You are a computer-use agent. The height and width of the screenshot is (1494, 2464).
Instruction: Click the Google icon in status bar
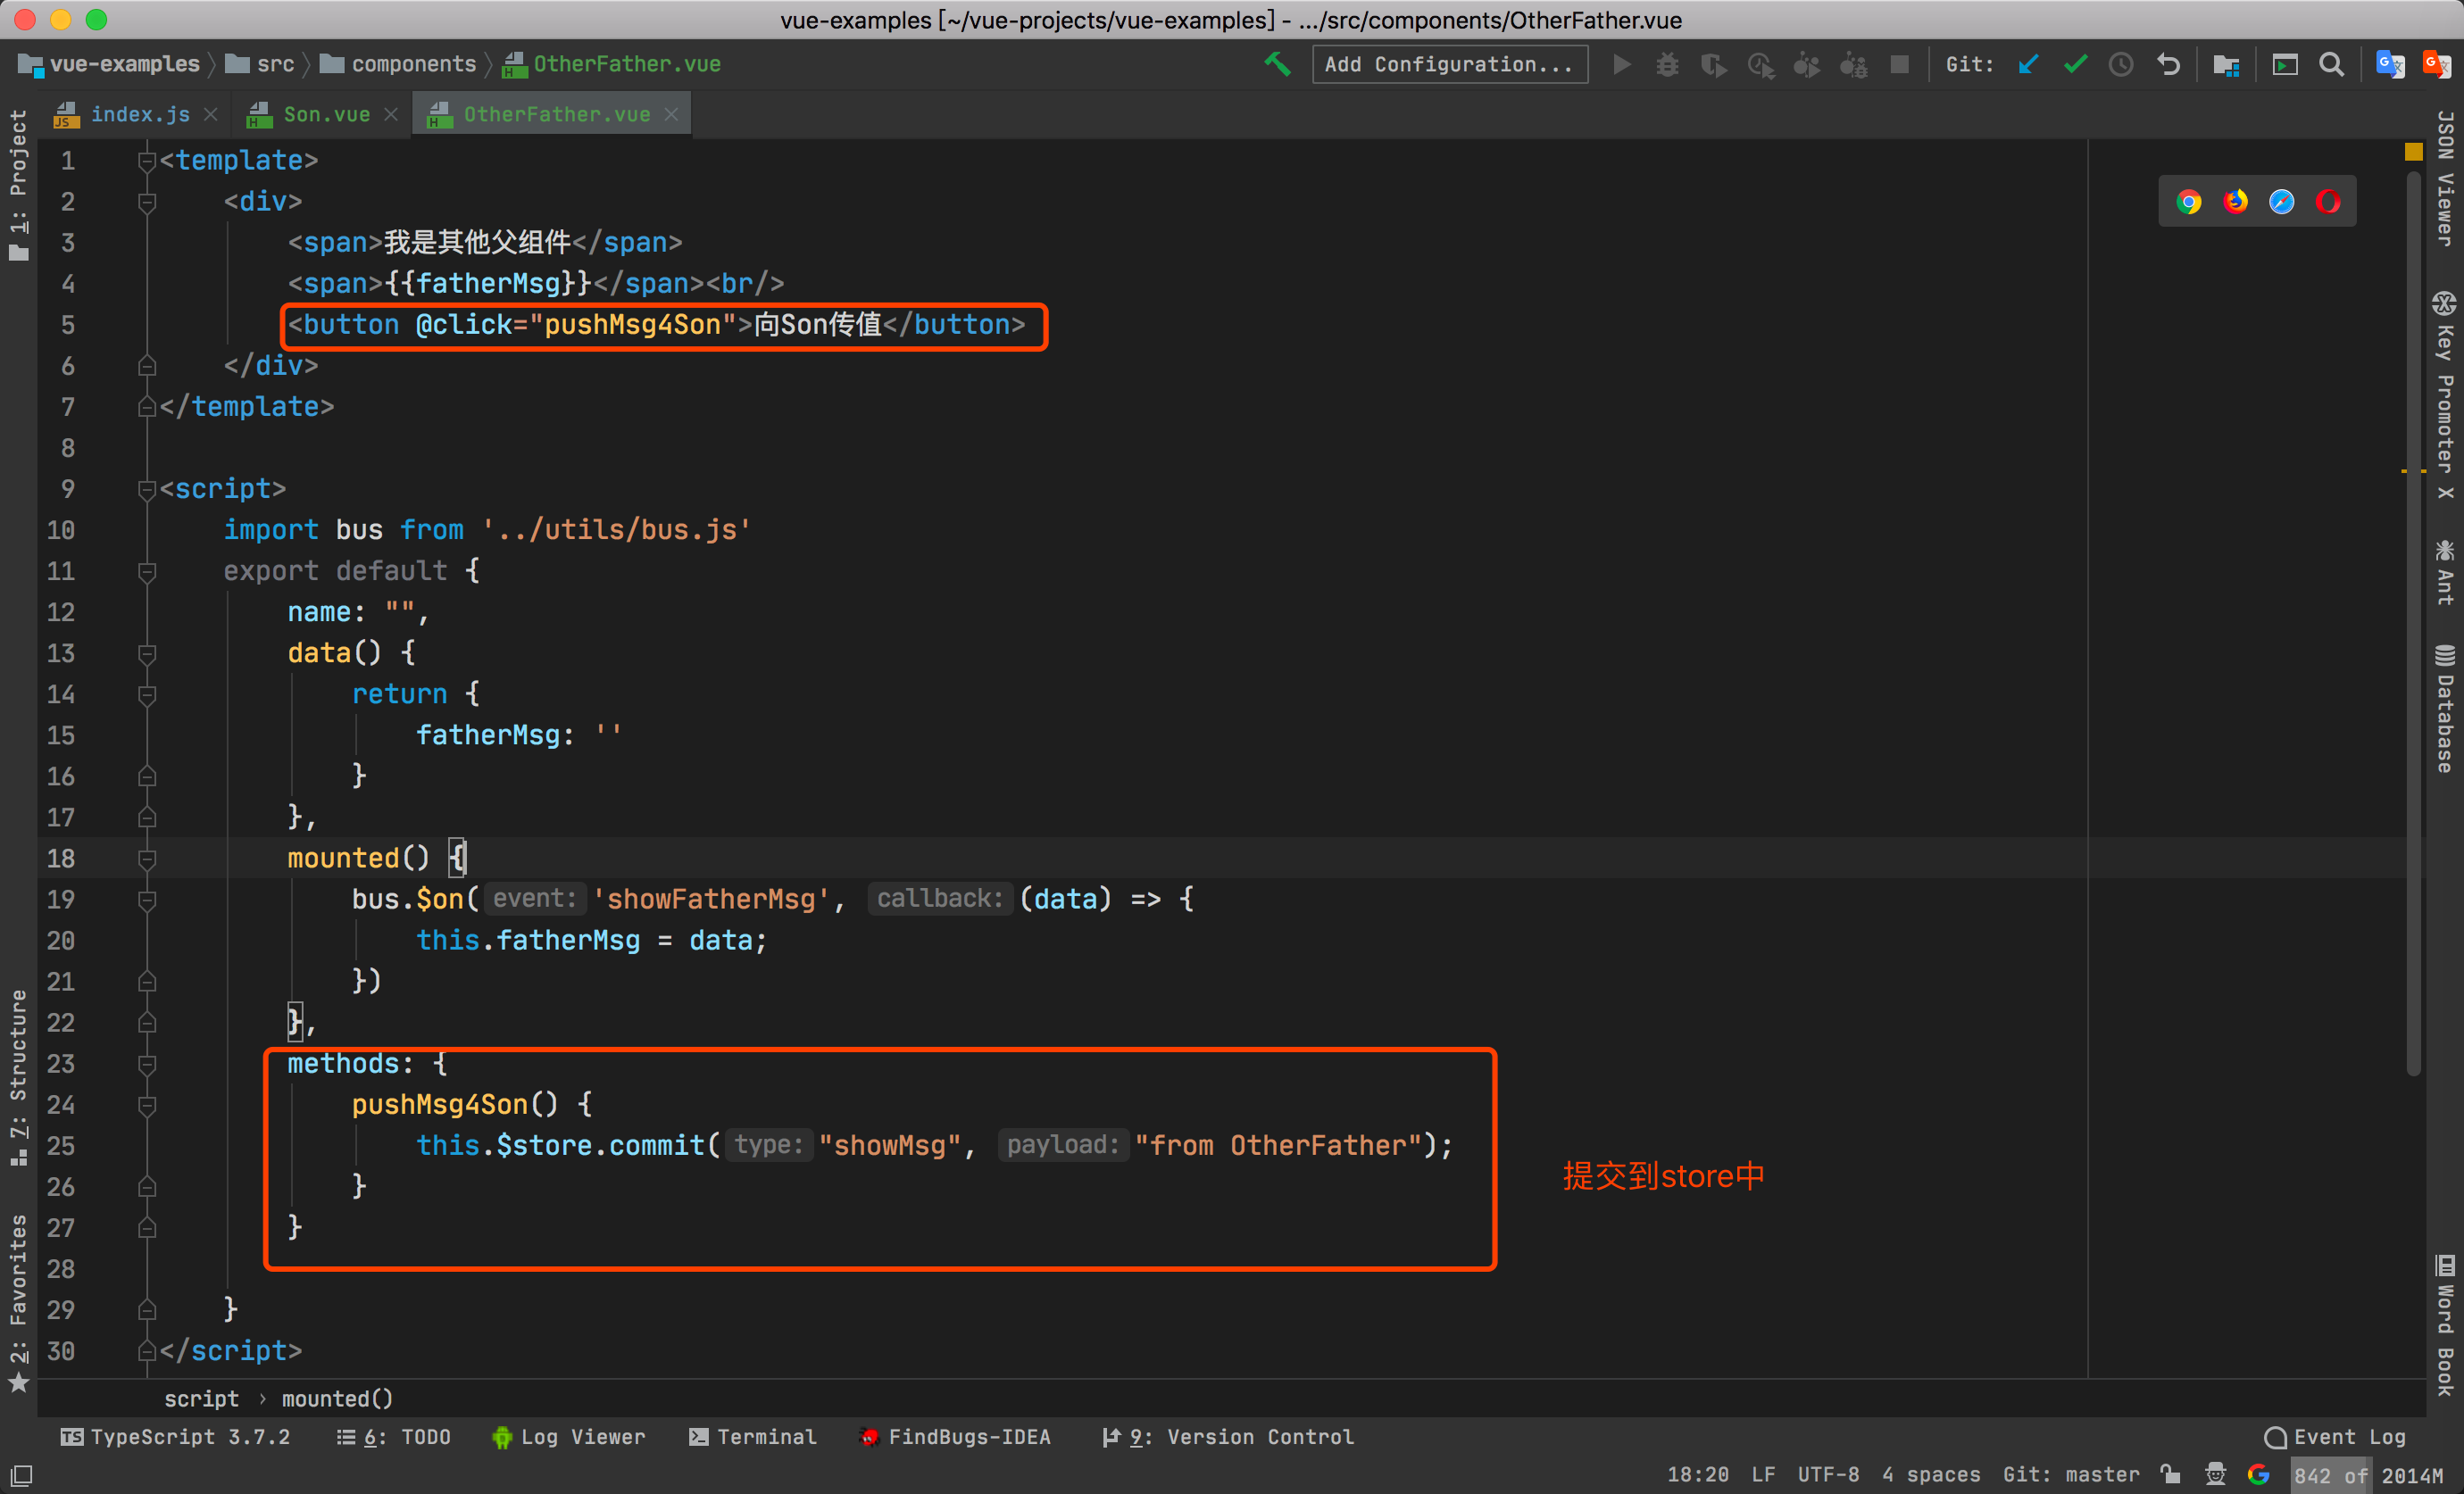click(2258, 1474)
